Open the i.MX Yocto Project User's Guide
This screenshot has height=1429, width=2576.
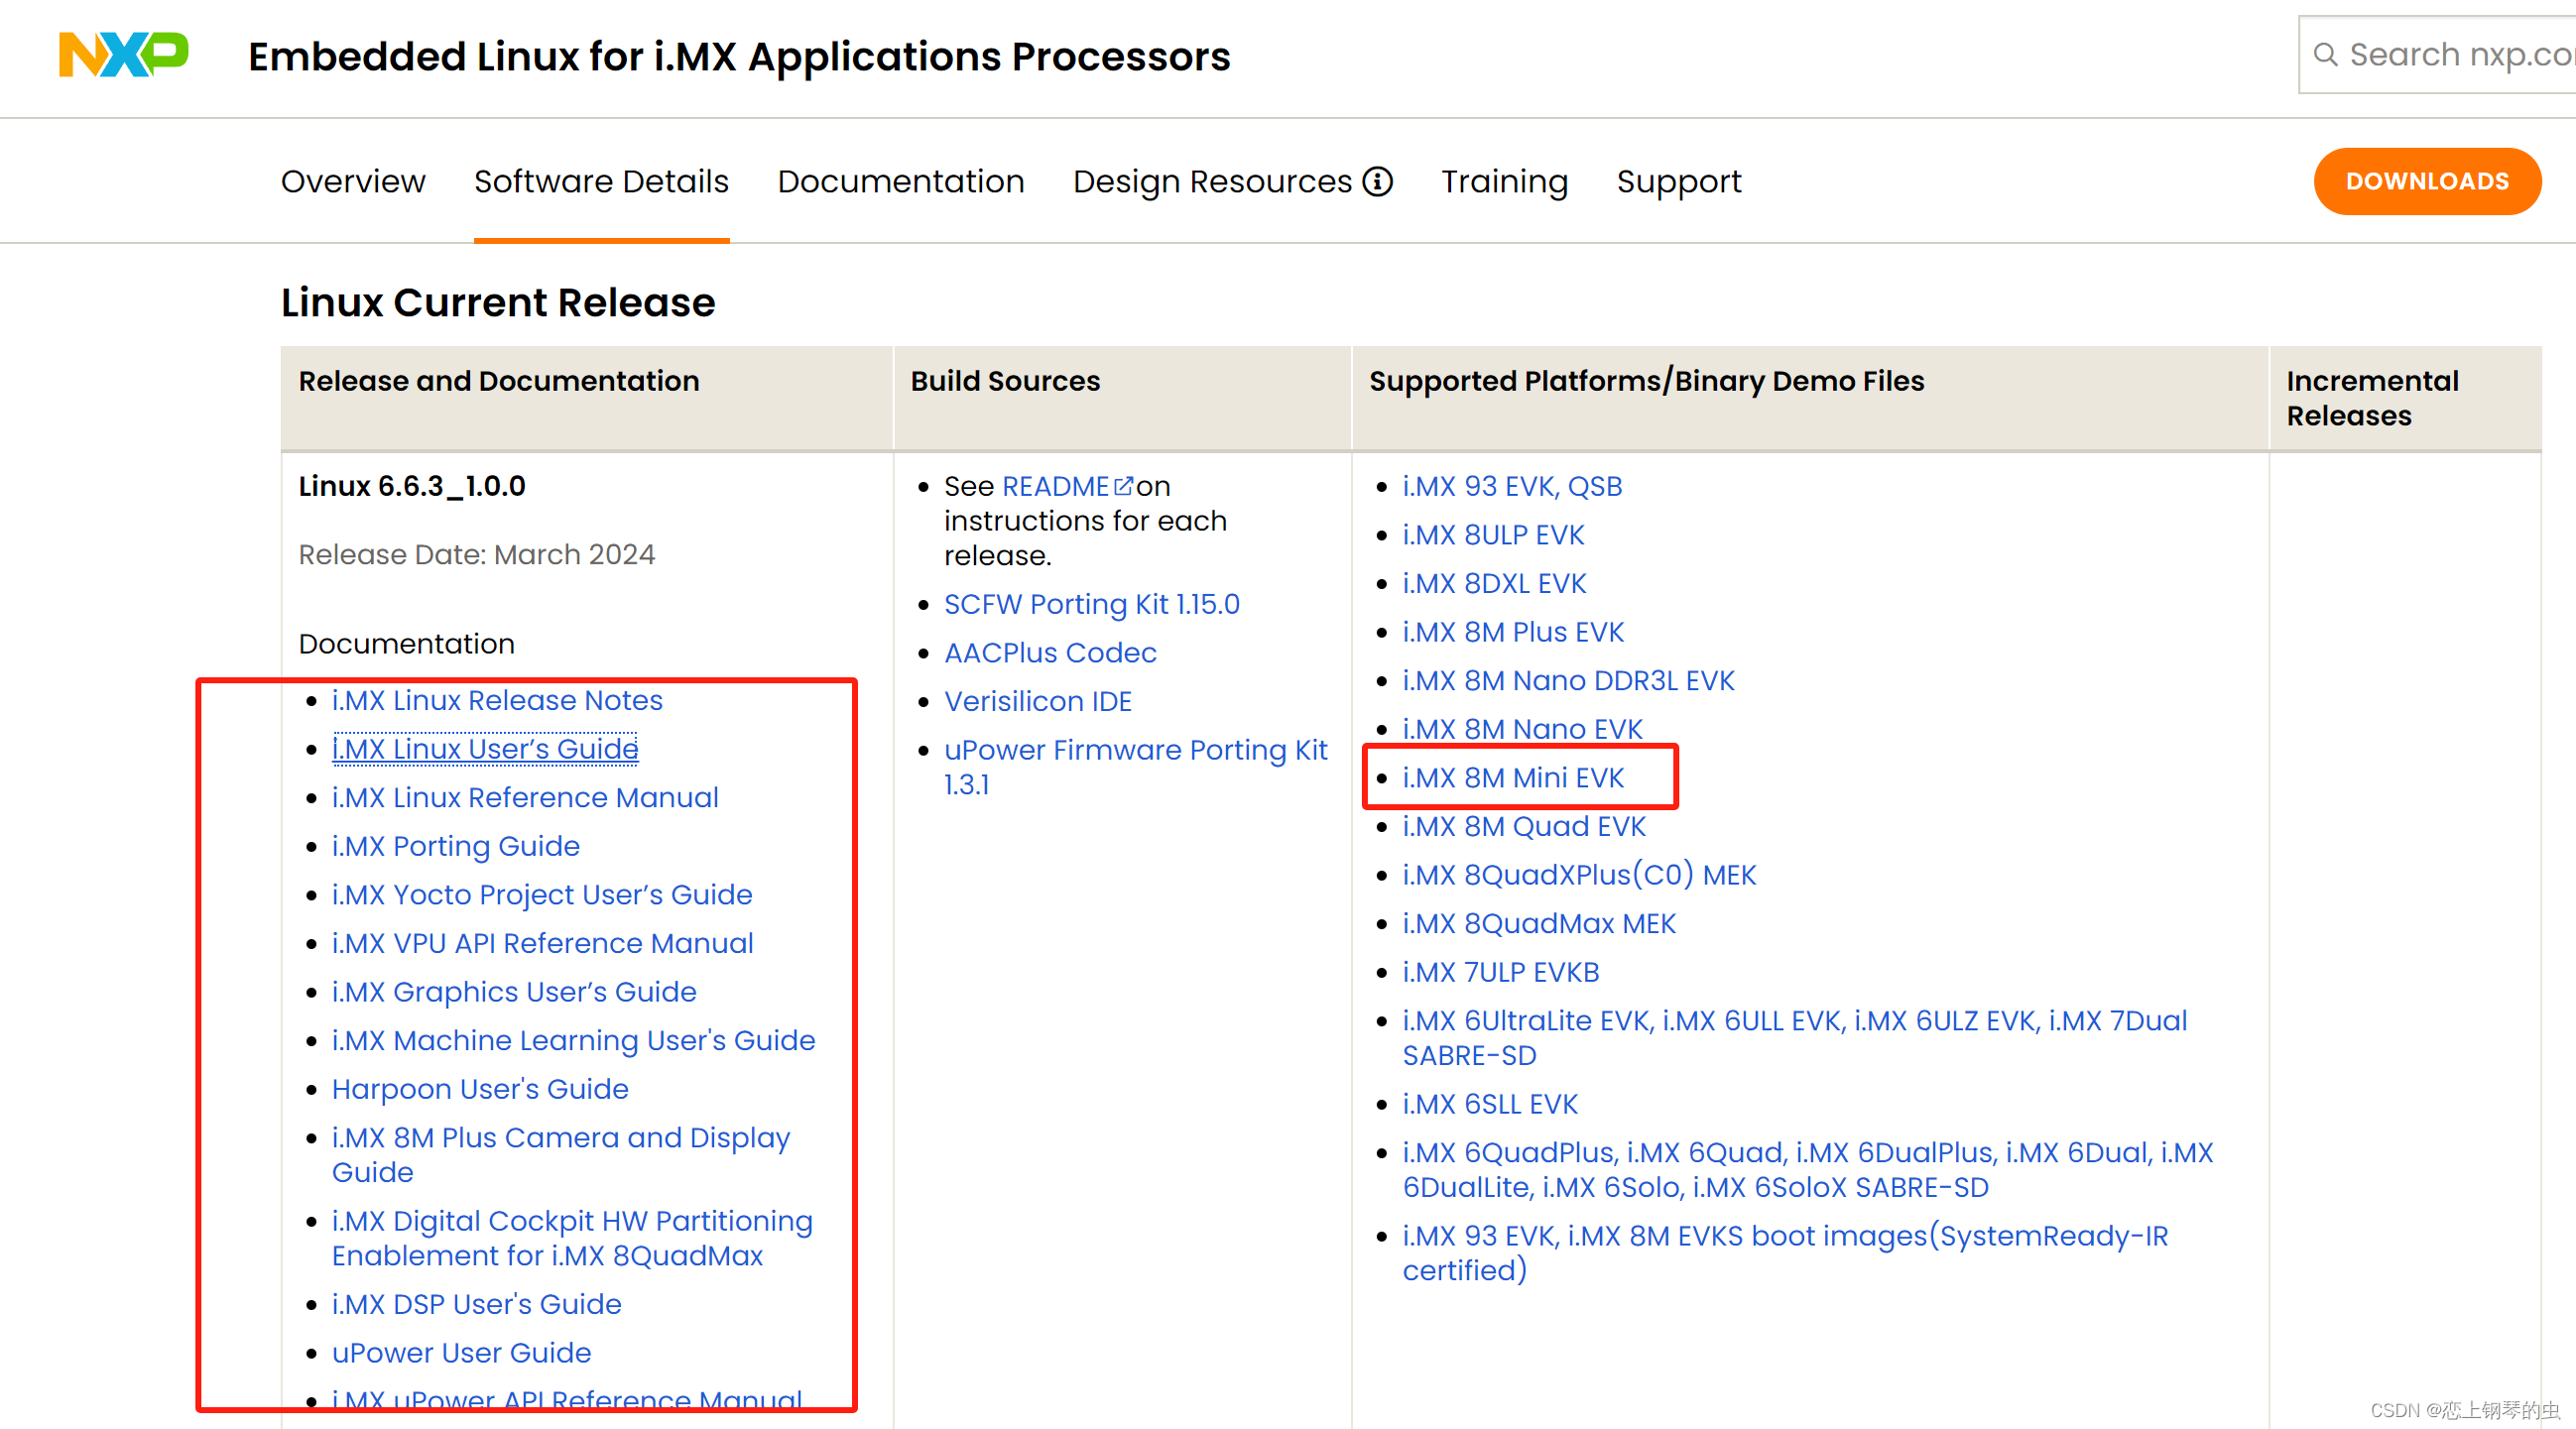pyautogui.click(x=541, y=894)
